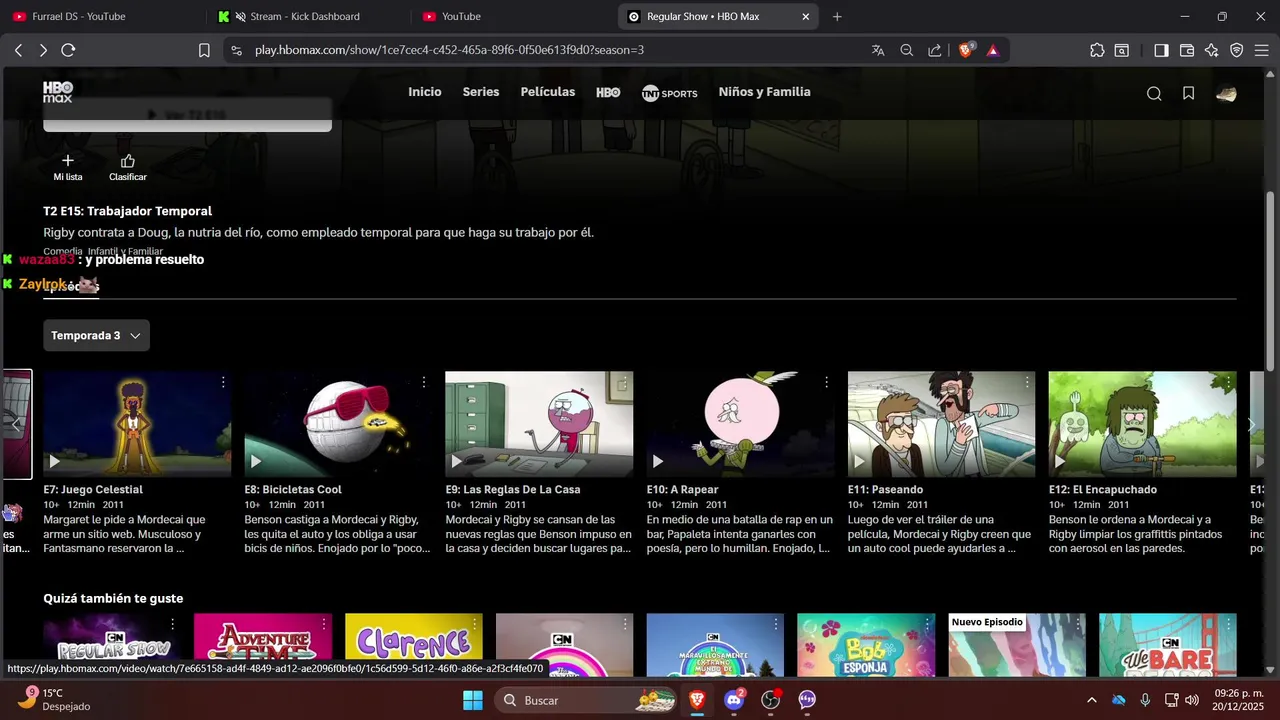Click the HBO Max logo
The width and height of the screenshot is (1280, 720).
(x=58, y=92)
